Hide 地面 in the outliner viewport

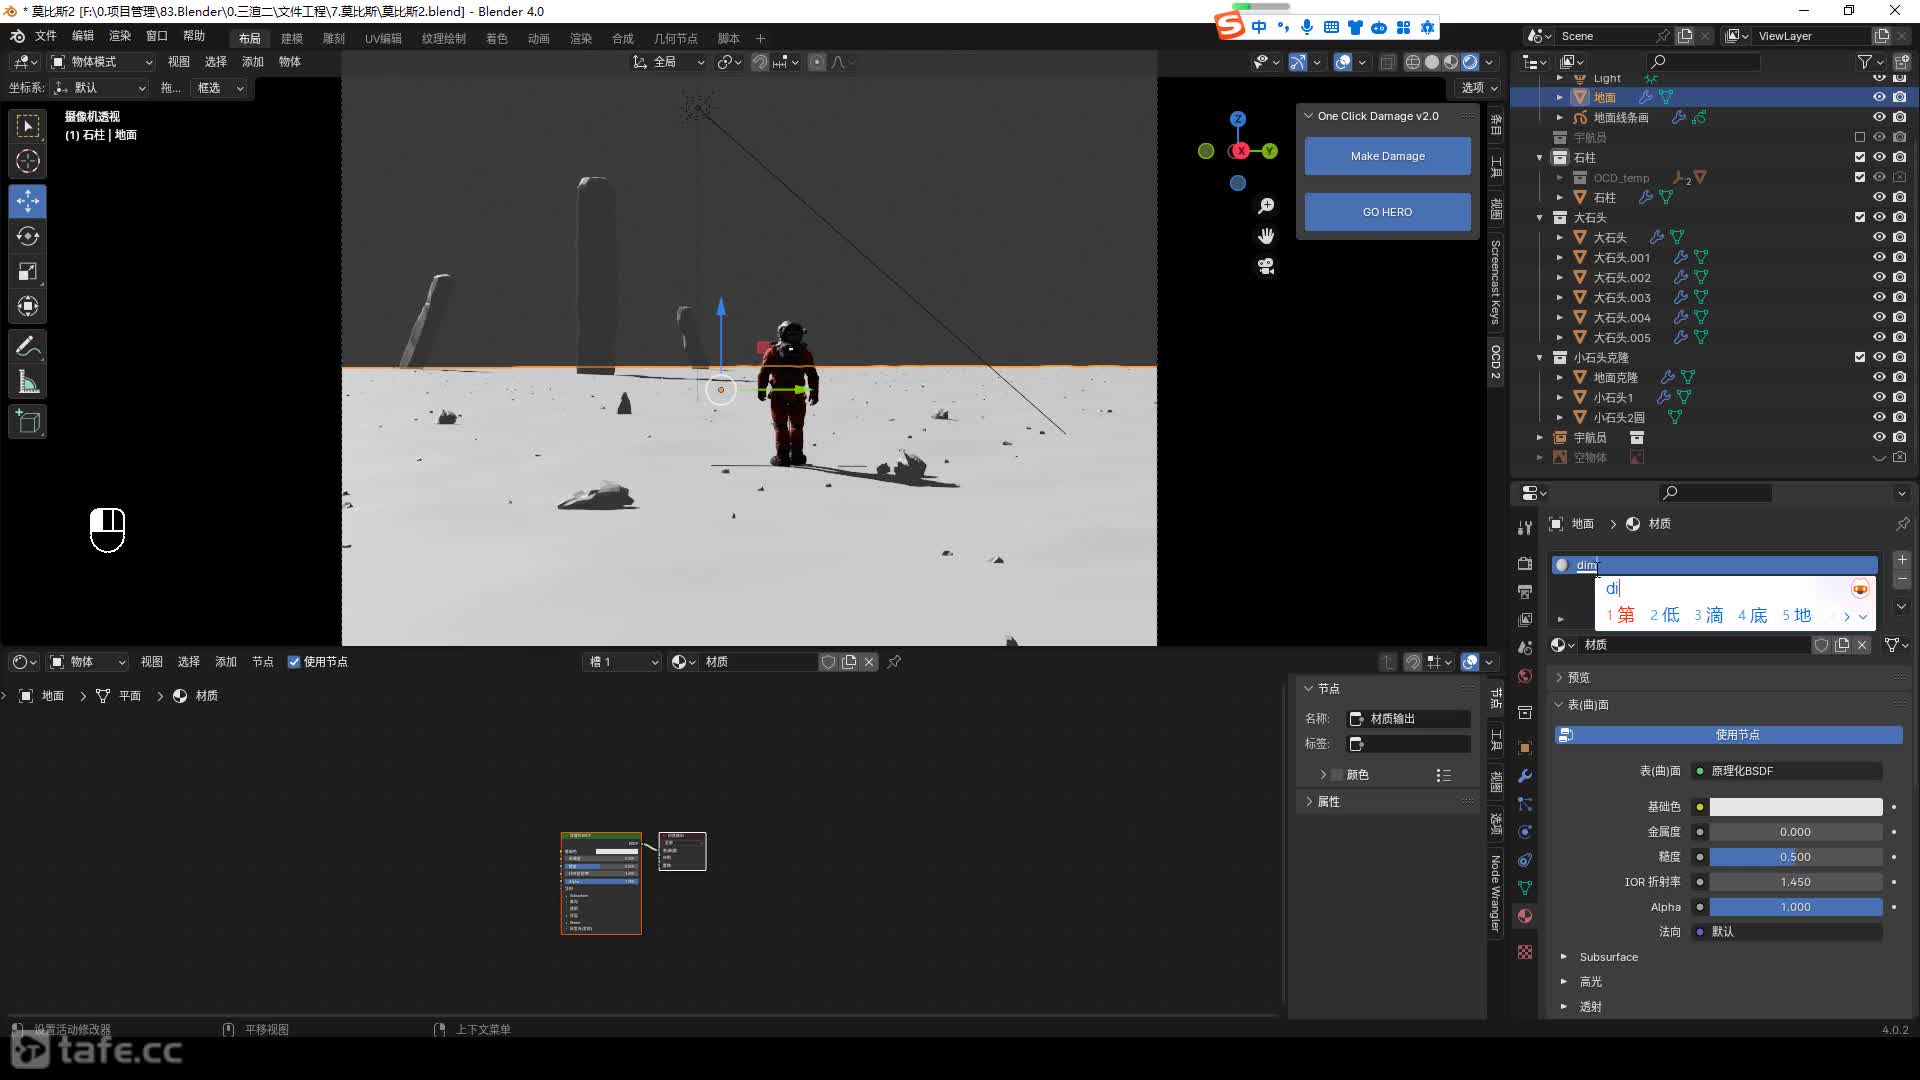pyautogui.click(x=1879, y=97)
